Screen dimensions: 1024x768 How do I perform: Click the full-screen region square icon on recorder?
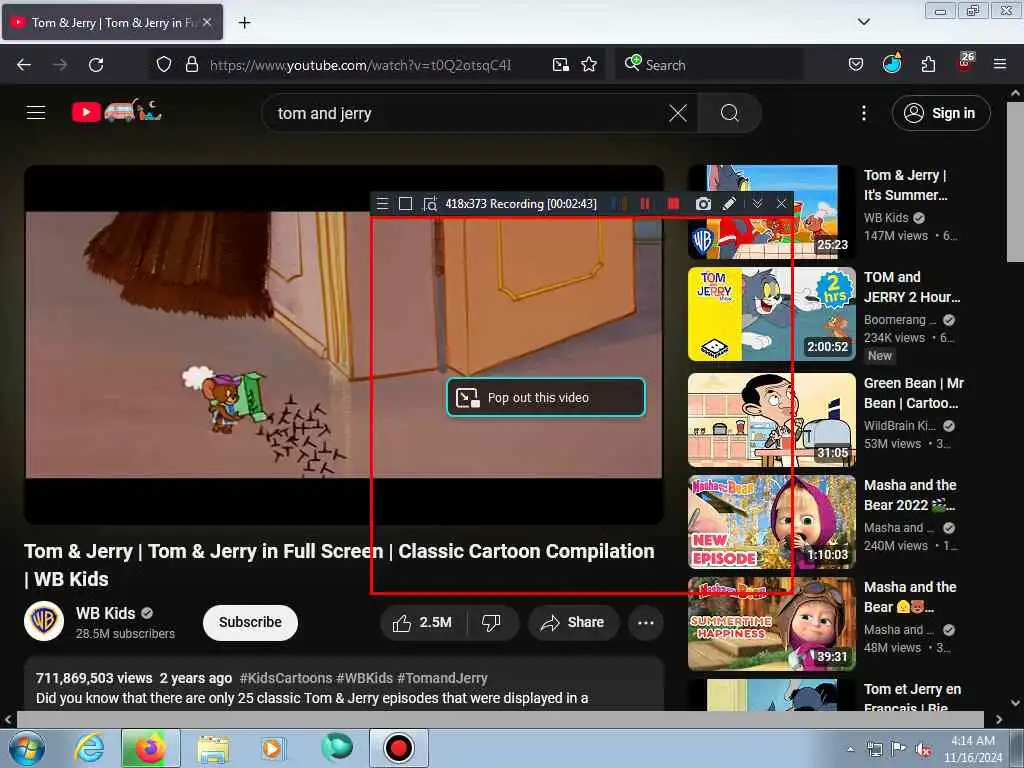(x=406, y=204)
